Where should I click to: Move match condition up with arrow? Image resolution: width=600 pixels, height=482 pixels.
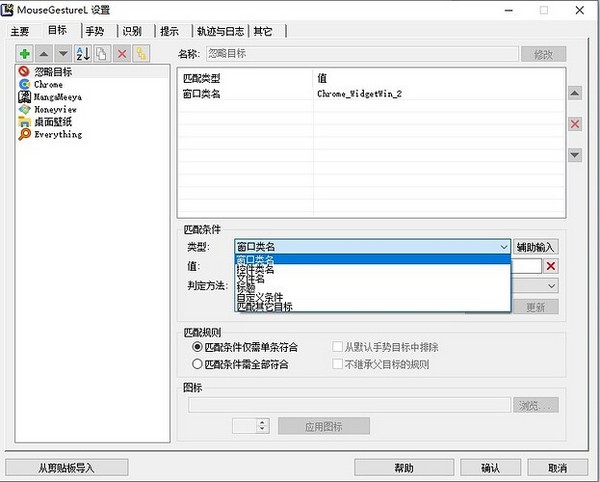(x=574, y=93)
